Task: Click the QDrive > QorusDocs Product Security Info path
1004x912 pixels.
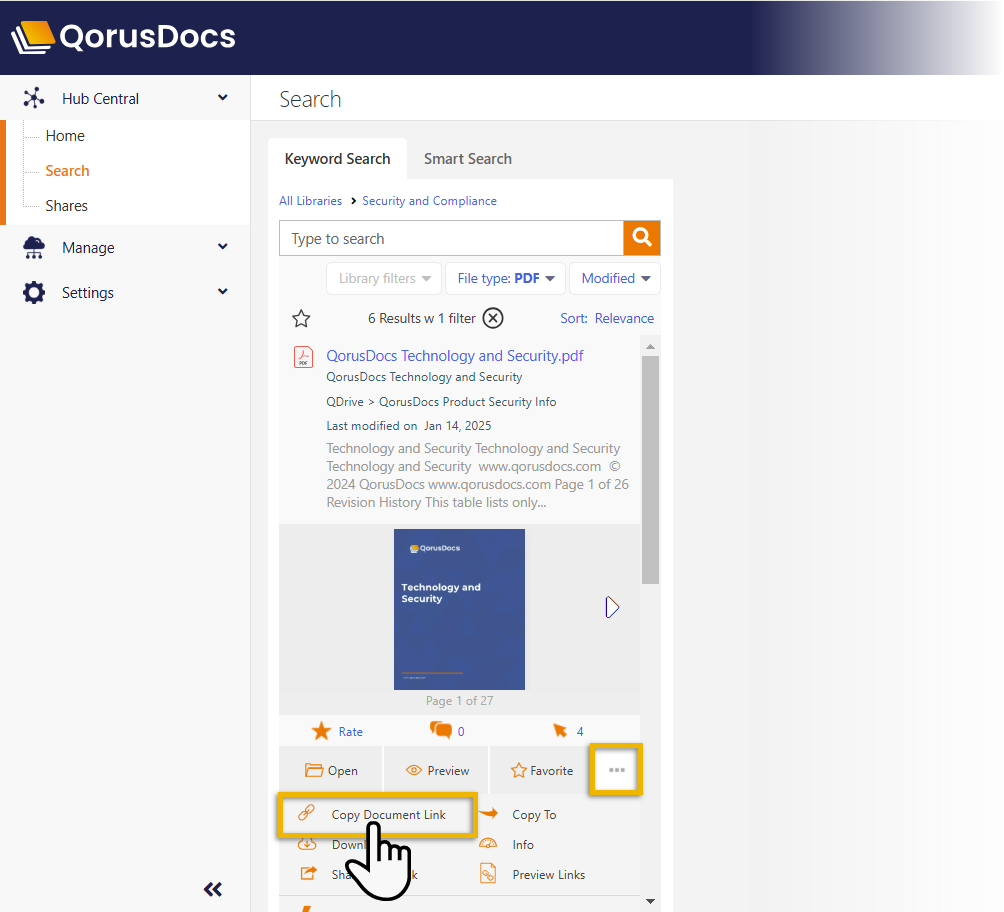Action: coord(441,402)
